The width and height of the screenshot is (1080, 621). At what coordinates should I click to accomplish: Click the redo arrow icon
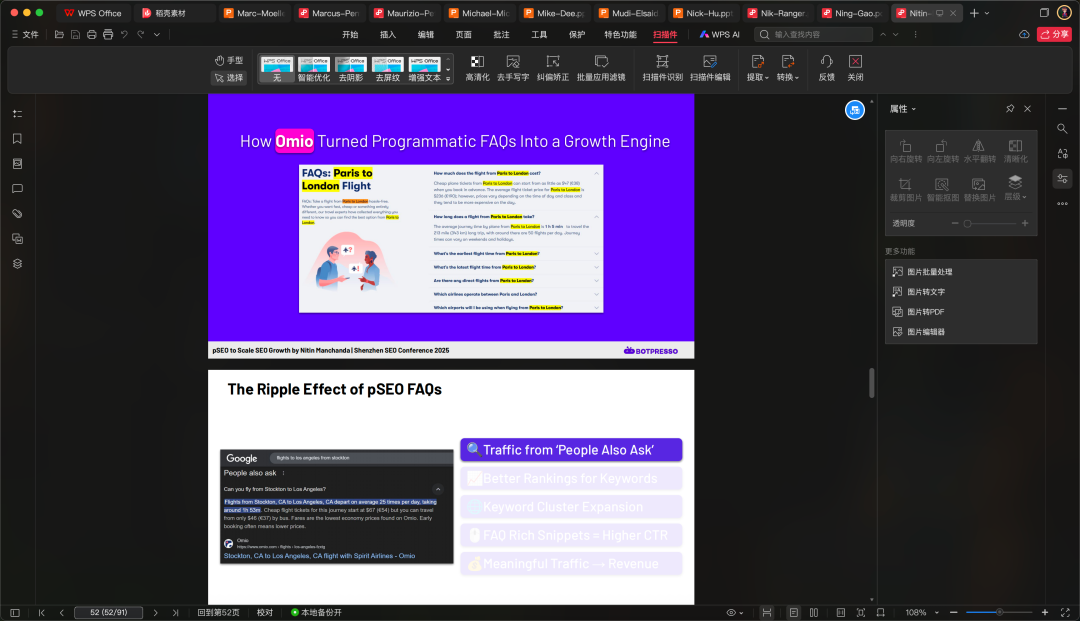(x=141, y=34)
